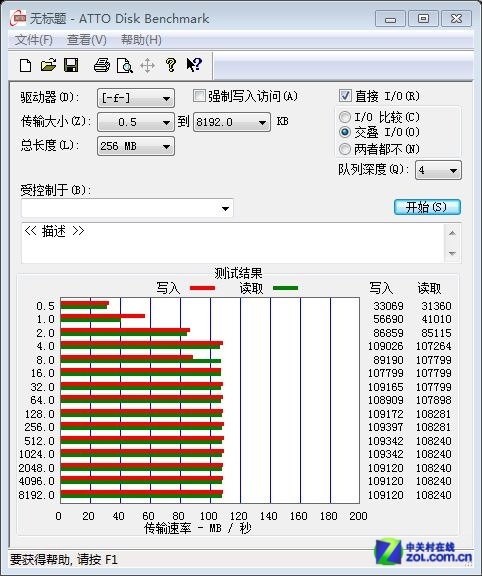Click write value 86859 in the 2.0 row
The width and height of the screenshot is (482, 576).
[x=388, y=333]
